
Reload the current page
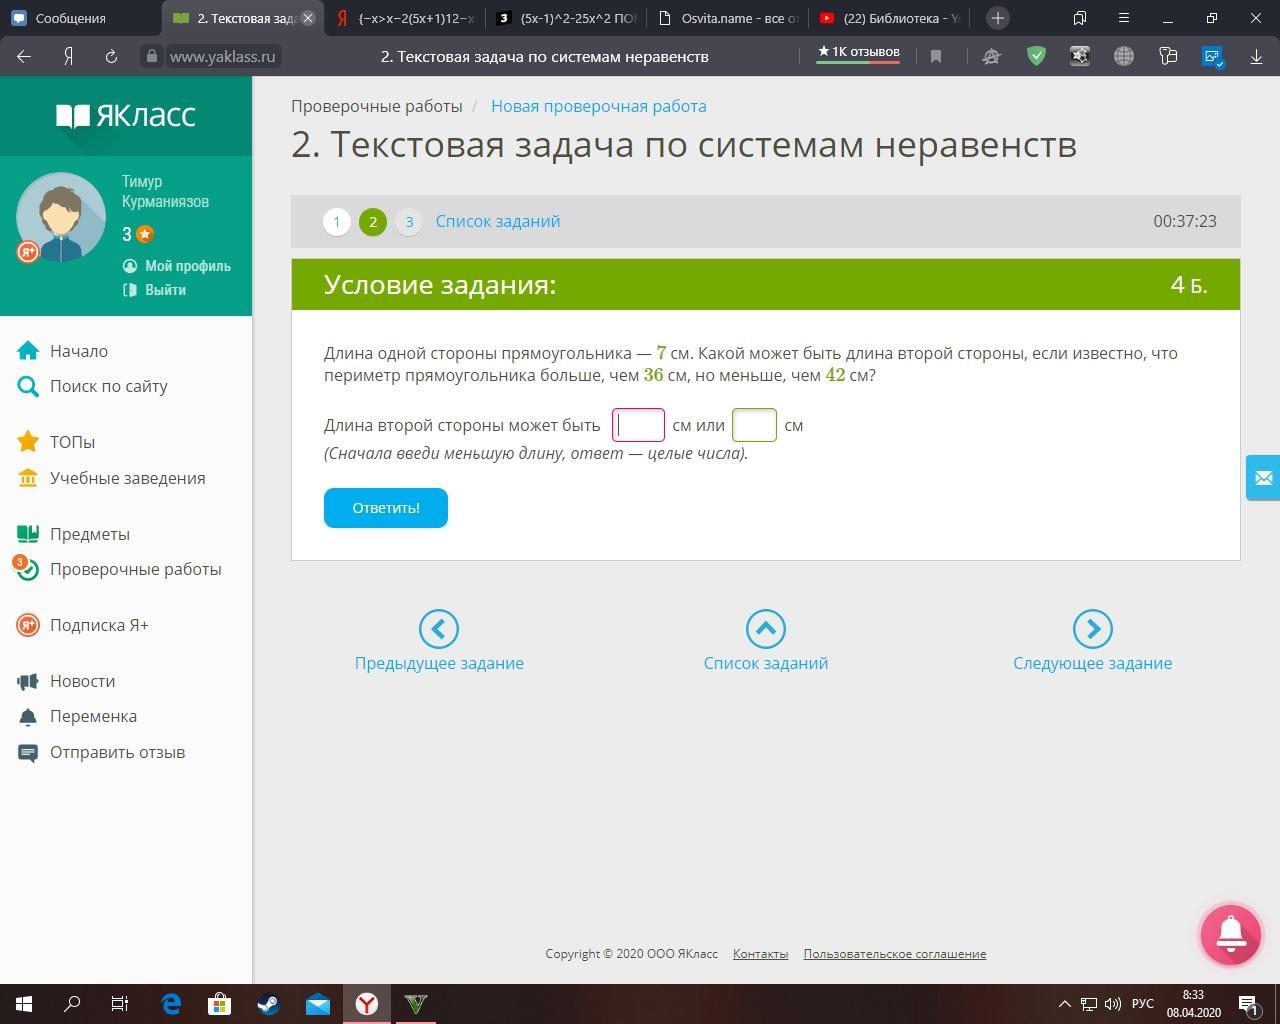[x=111, y=57]
